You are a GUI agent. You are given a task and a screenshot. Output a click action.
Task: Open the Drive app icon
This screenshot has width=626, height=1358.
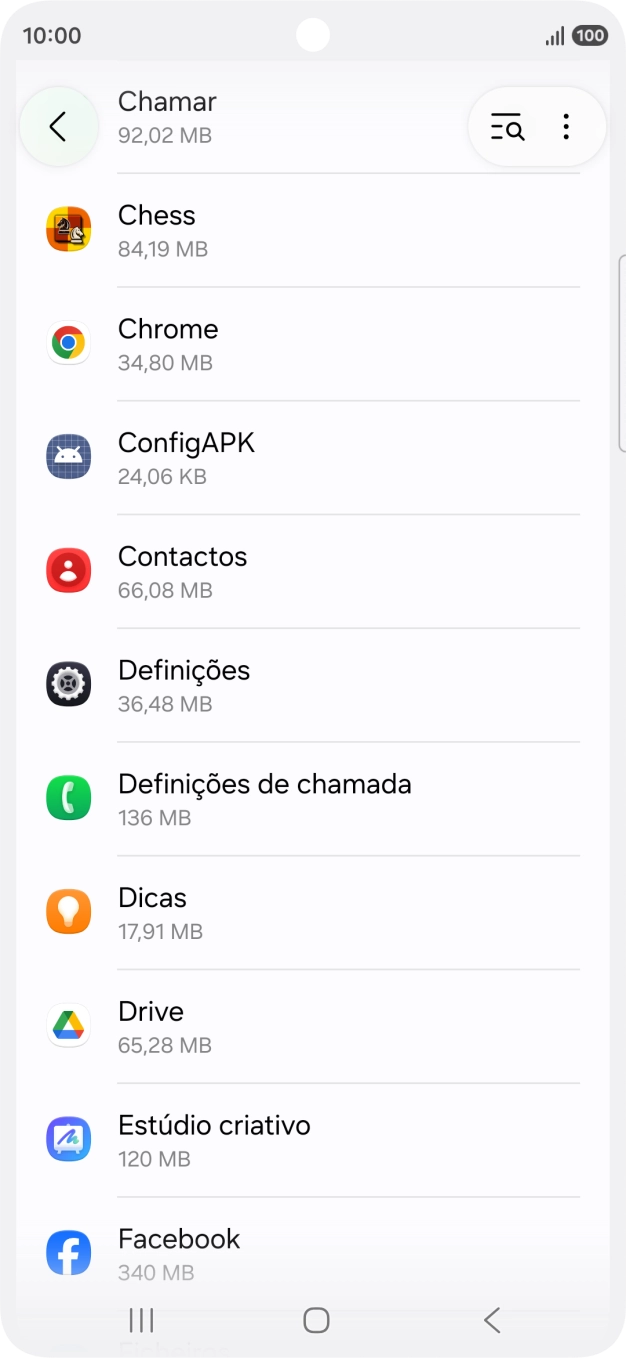[x=68, y=1025]
